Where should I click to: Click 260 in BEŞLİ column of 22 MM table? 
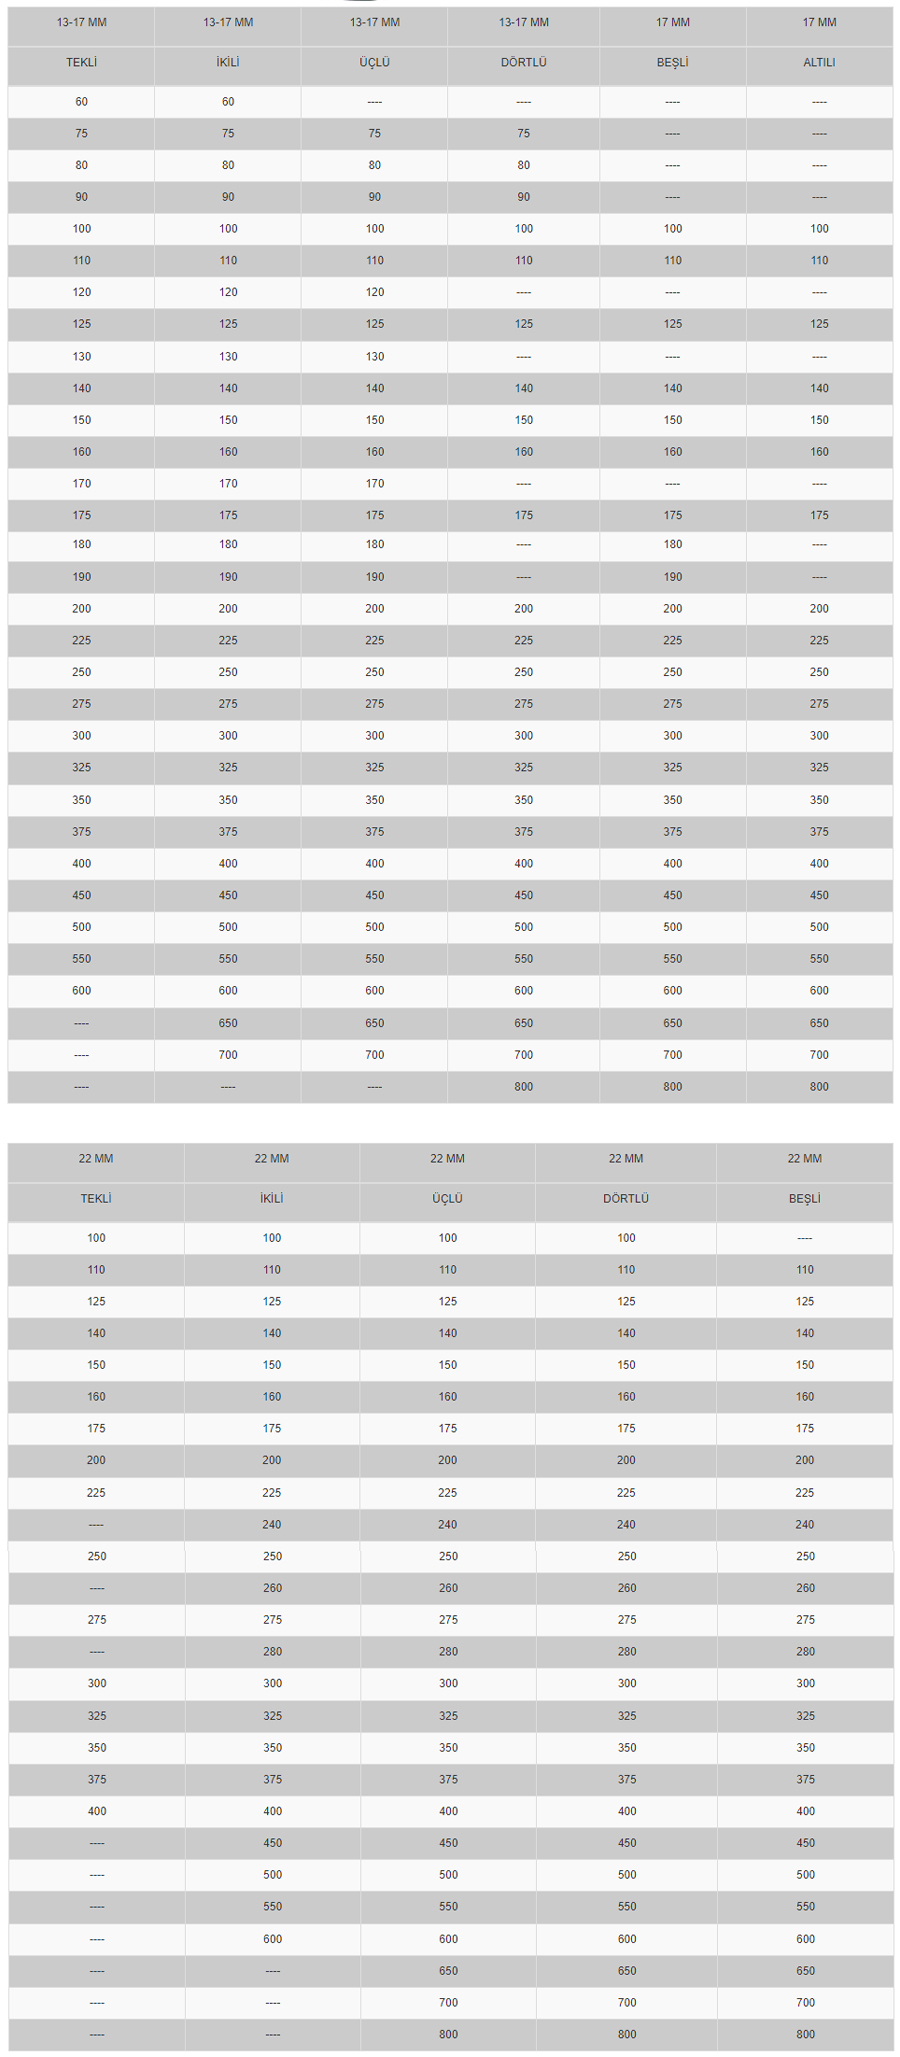[x=805, y=1588]
